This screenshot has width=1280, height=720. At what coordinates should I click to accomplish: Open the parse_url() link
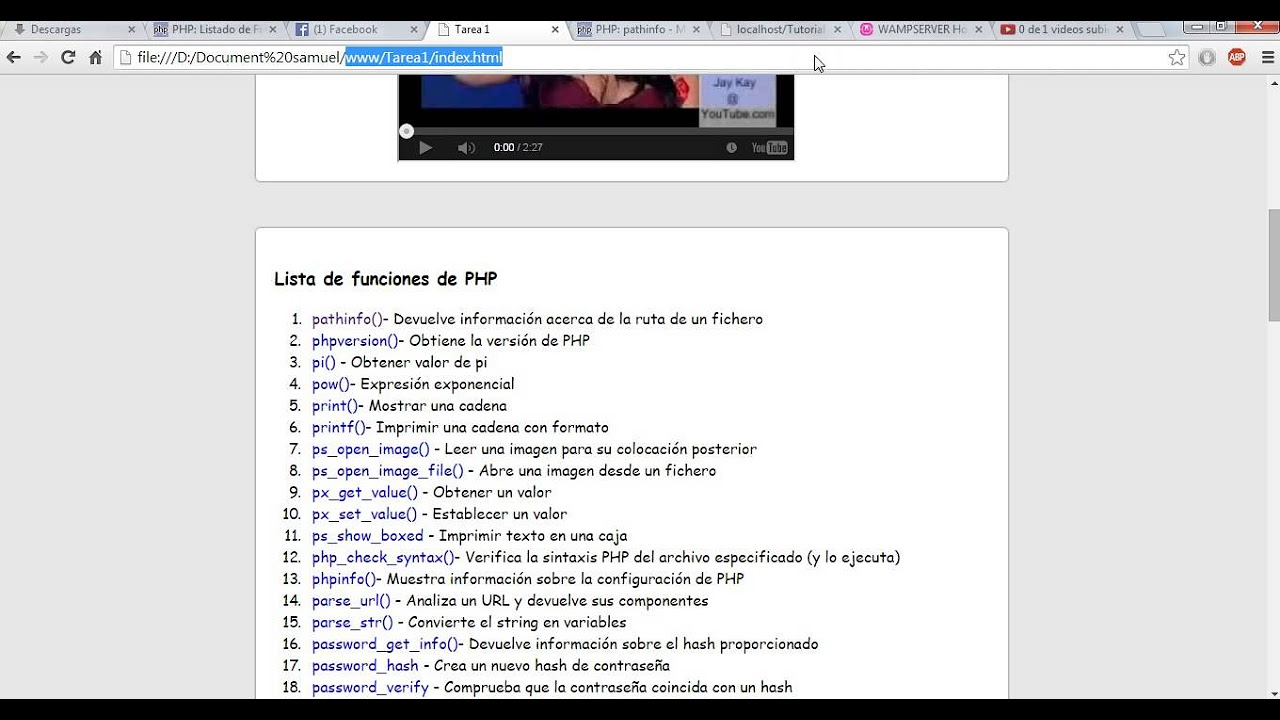pyautogui.click(x=351, y=601)
